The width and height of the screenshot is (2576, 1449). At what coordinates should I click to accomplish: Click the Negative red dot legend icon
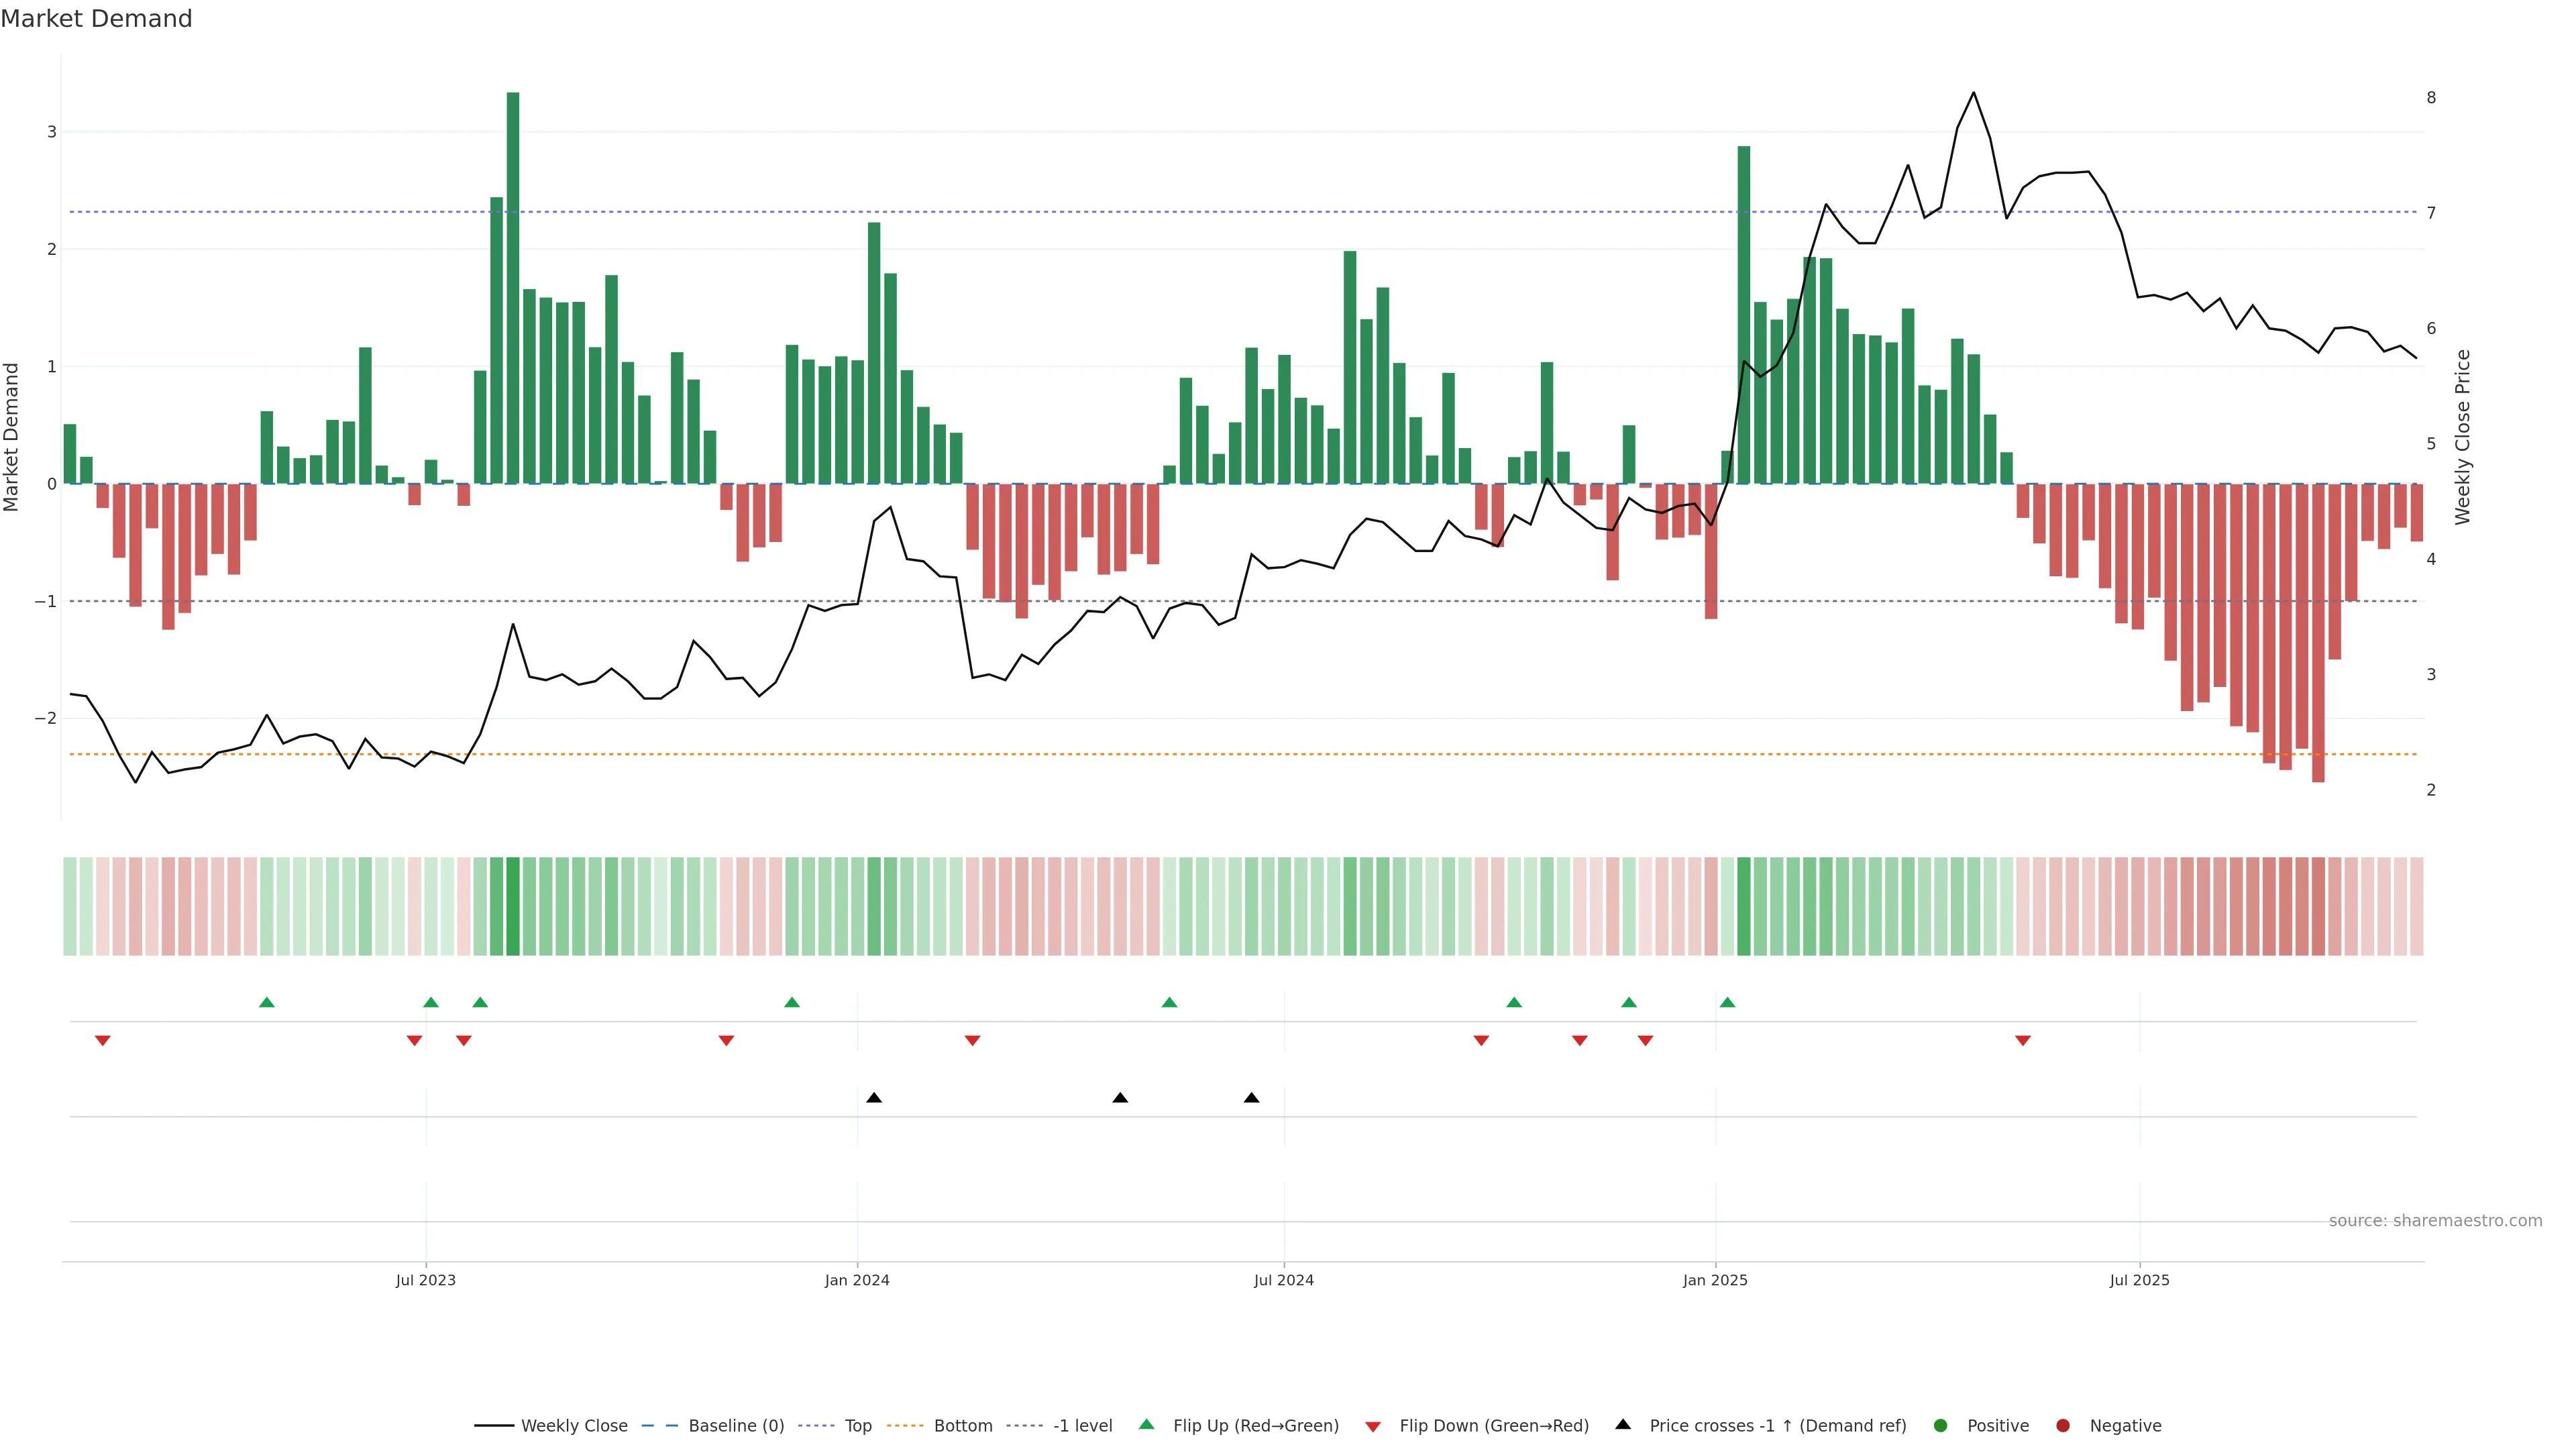coord(2063,1425)
